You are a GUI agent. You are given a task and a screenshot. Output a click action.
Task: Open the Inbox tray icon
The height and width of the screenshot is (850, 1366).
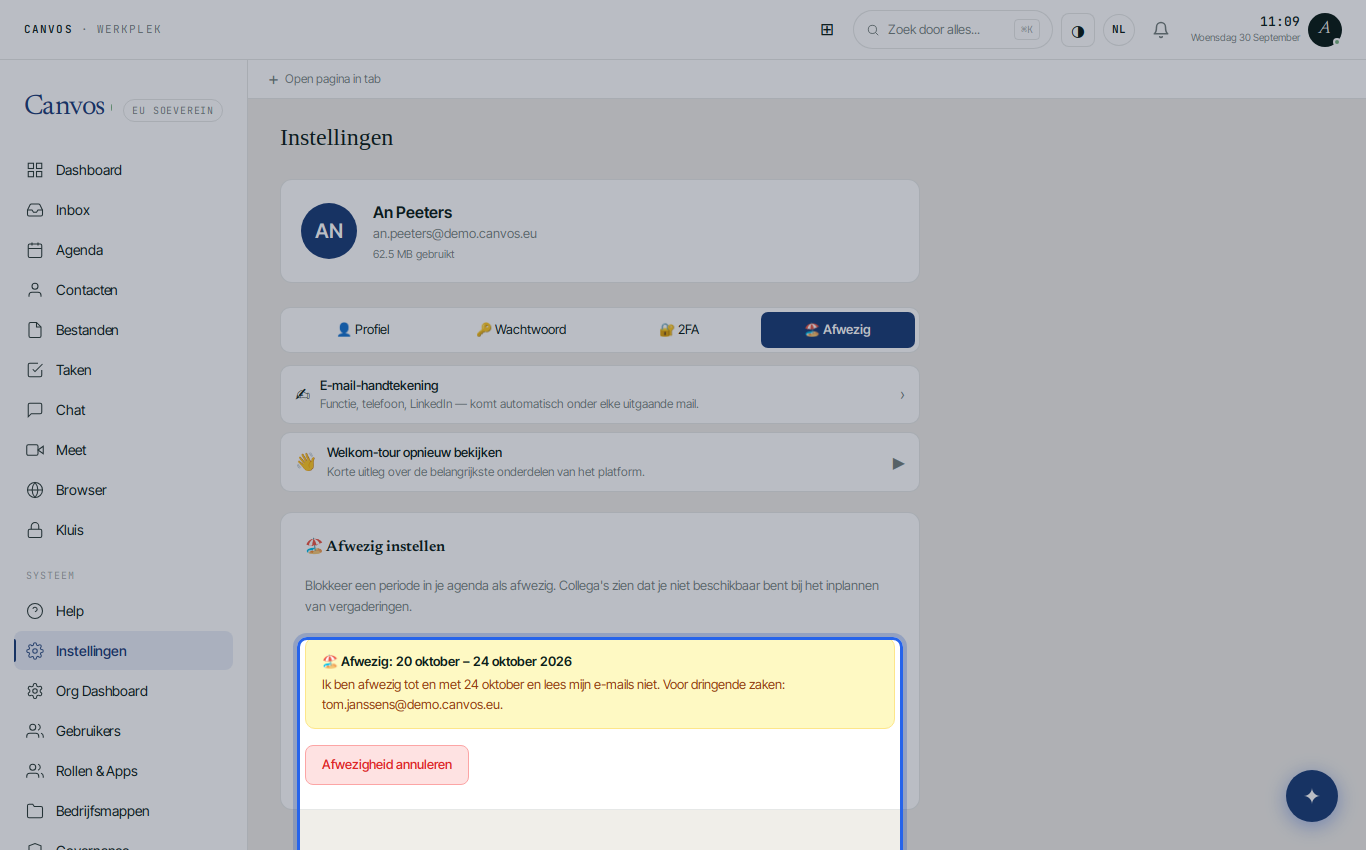(x=35, y=210)
